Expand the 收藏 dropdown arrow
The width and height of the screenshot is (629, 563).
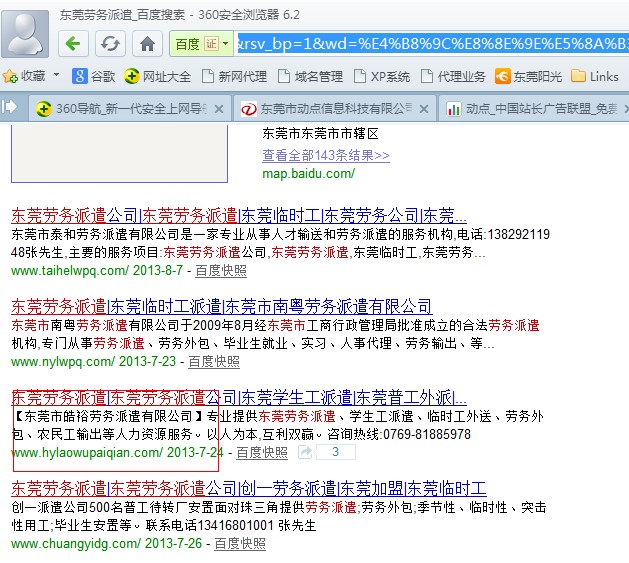pyautogui.click(x=56, y=75)
